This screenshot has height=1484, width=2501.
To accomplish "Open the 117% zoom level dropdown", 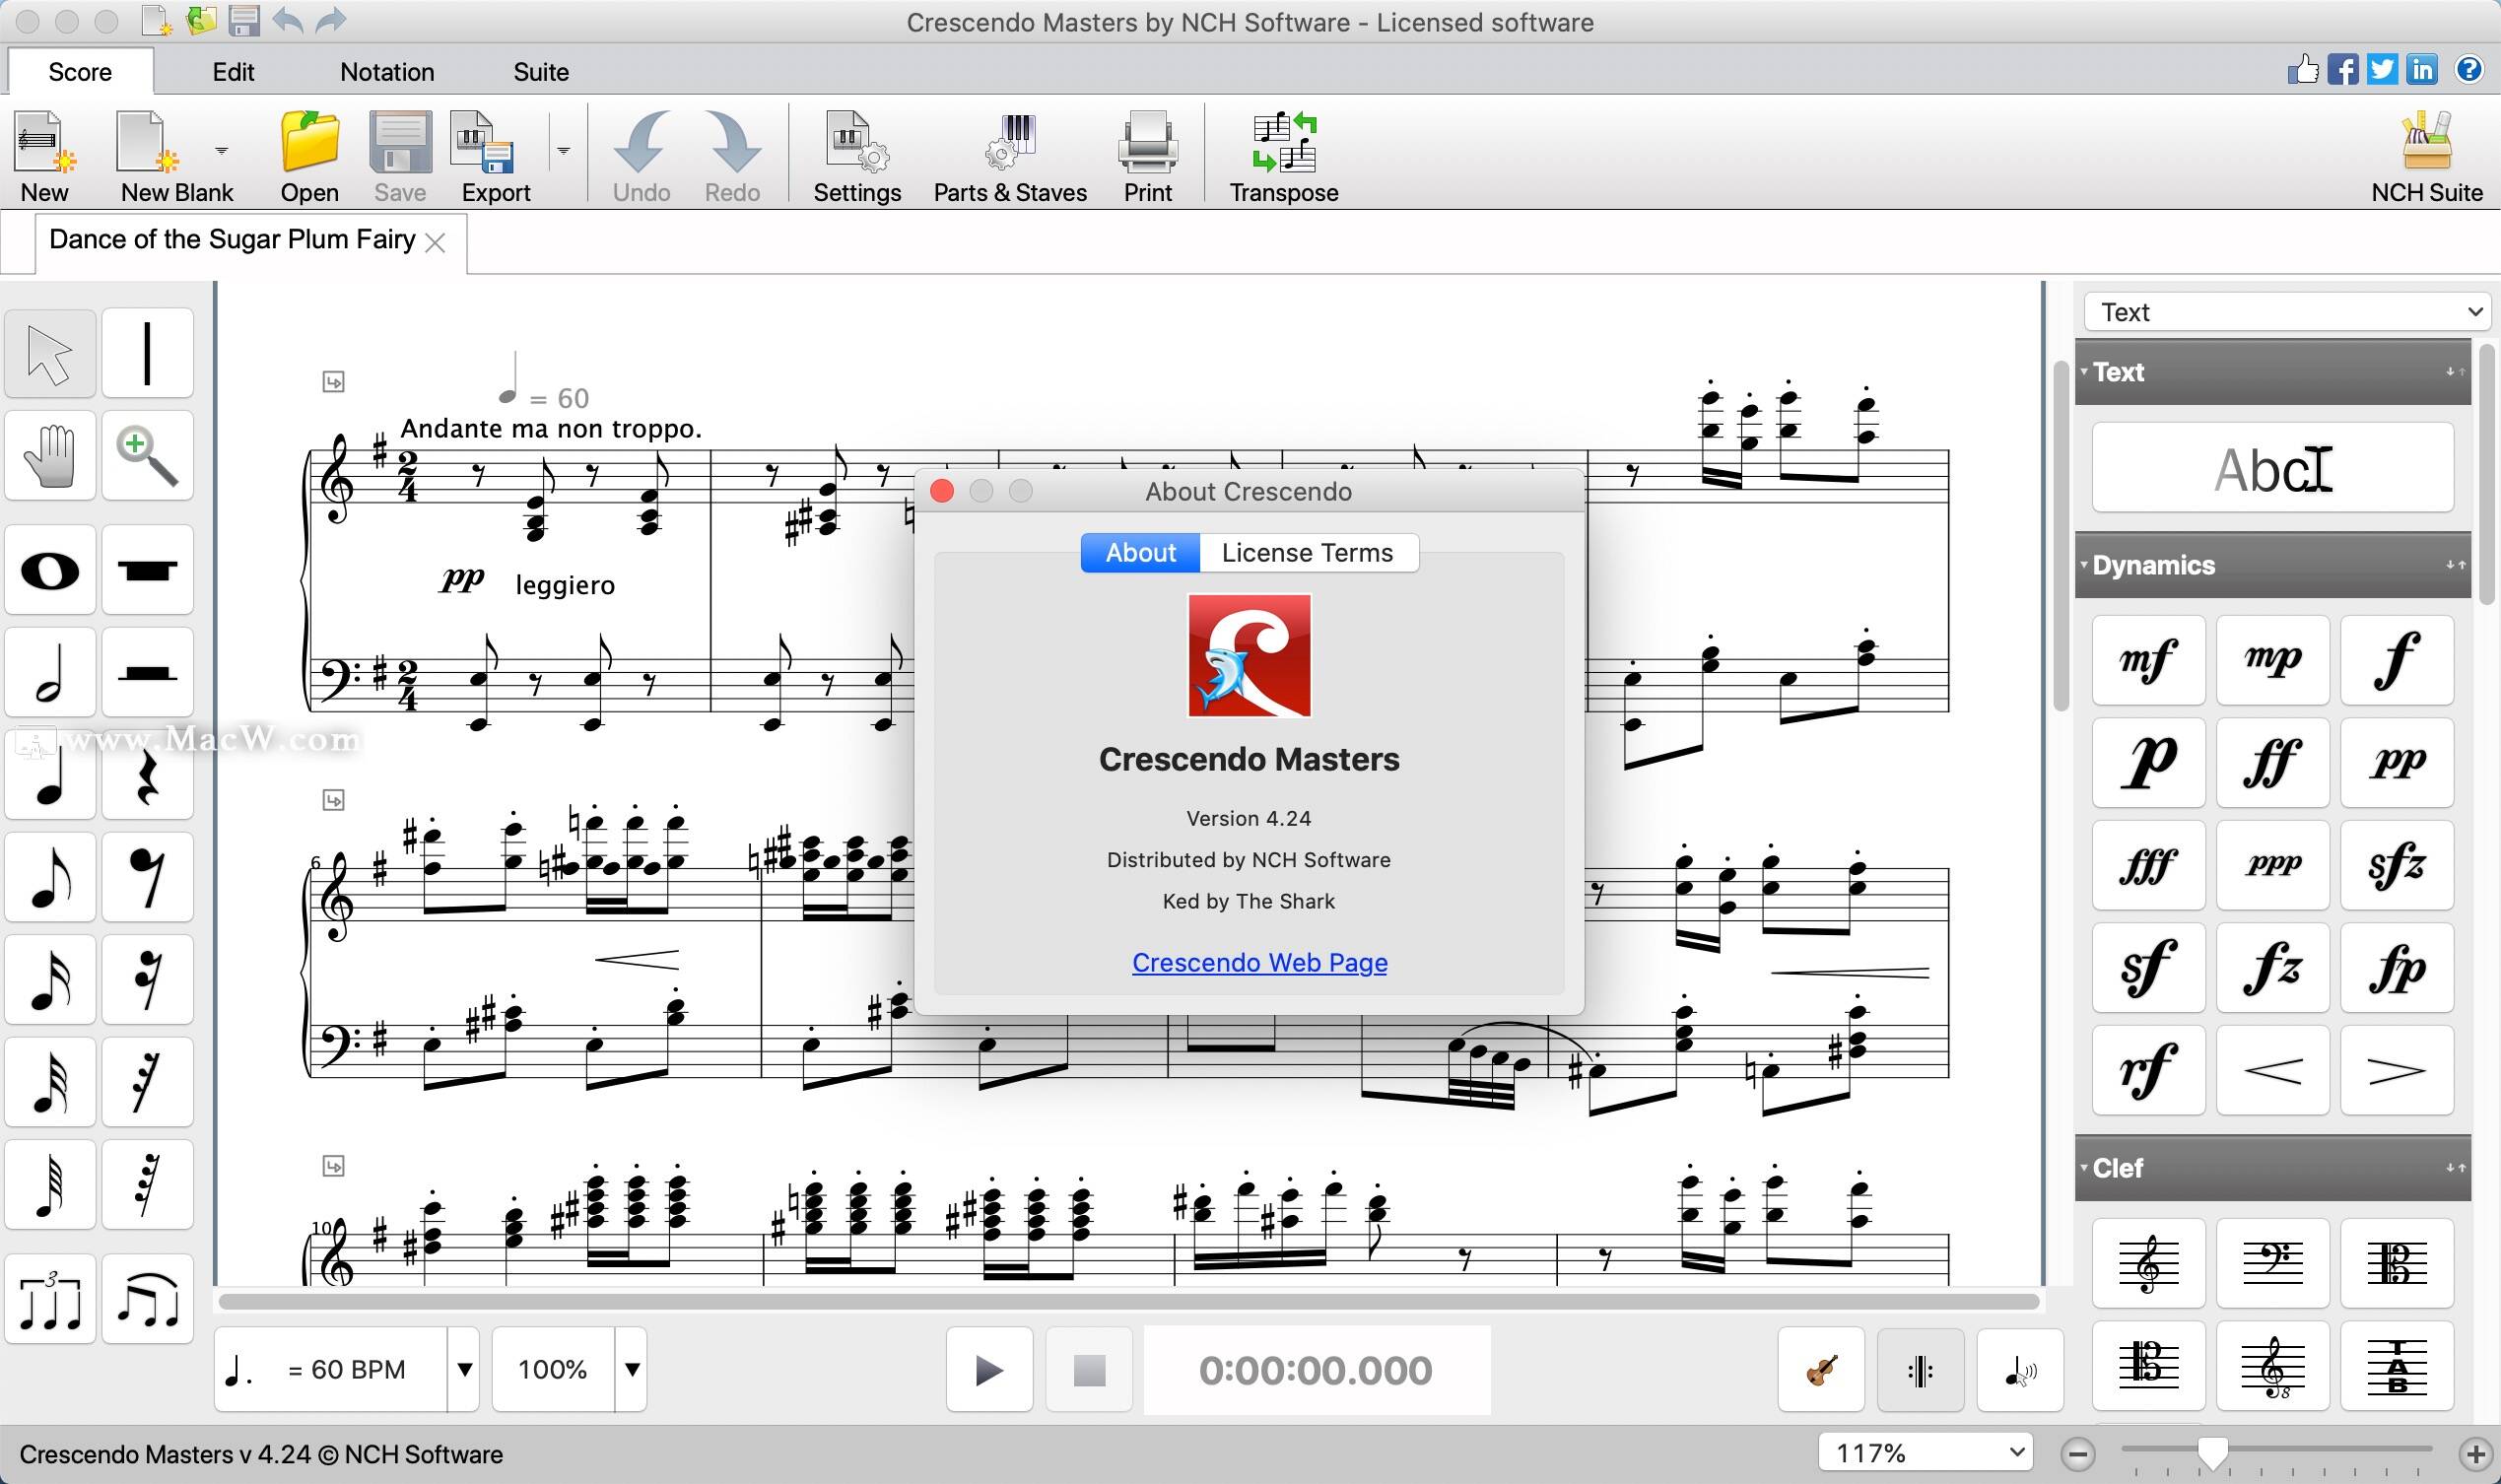I will [1925, 1452].
